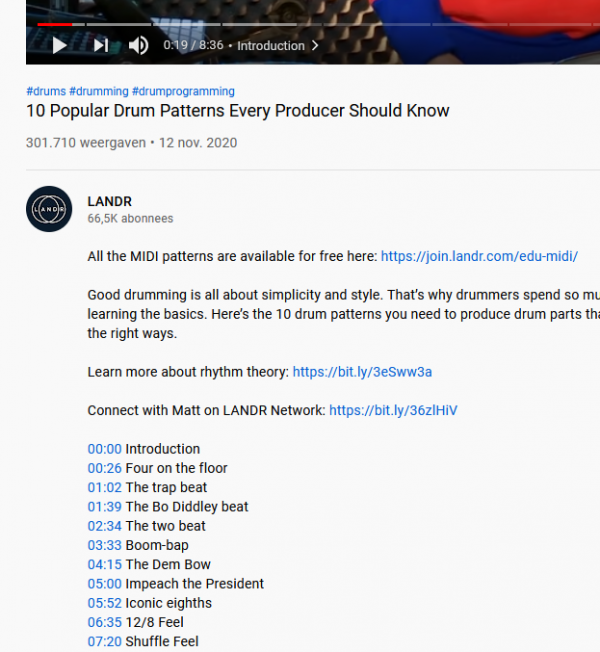Jump to 03:33 Boom-bap timestamp

(104, 545)
